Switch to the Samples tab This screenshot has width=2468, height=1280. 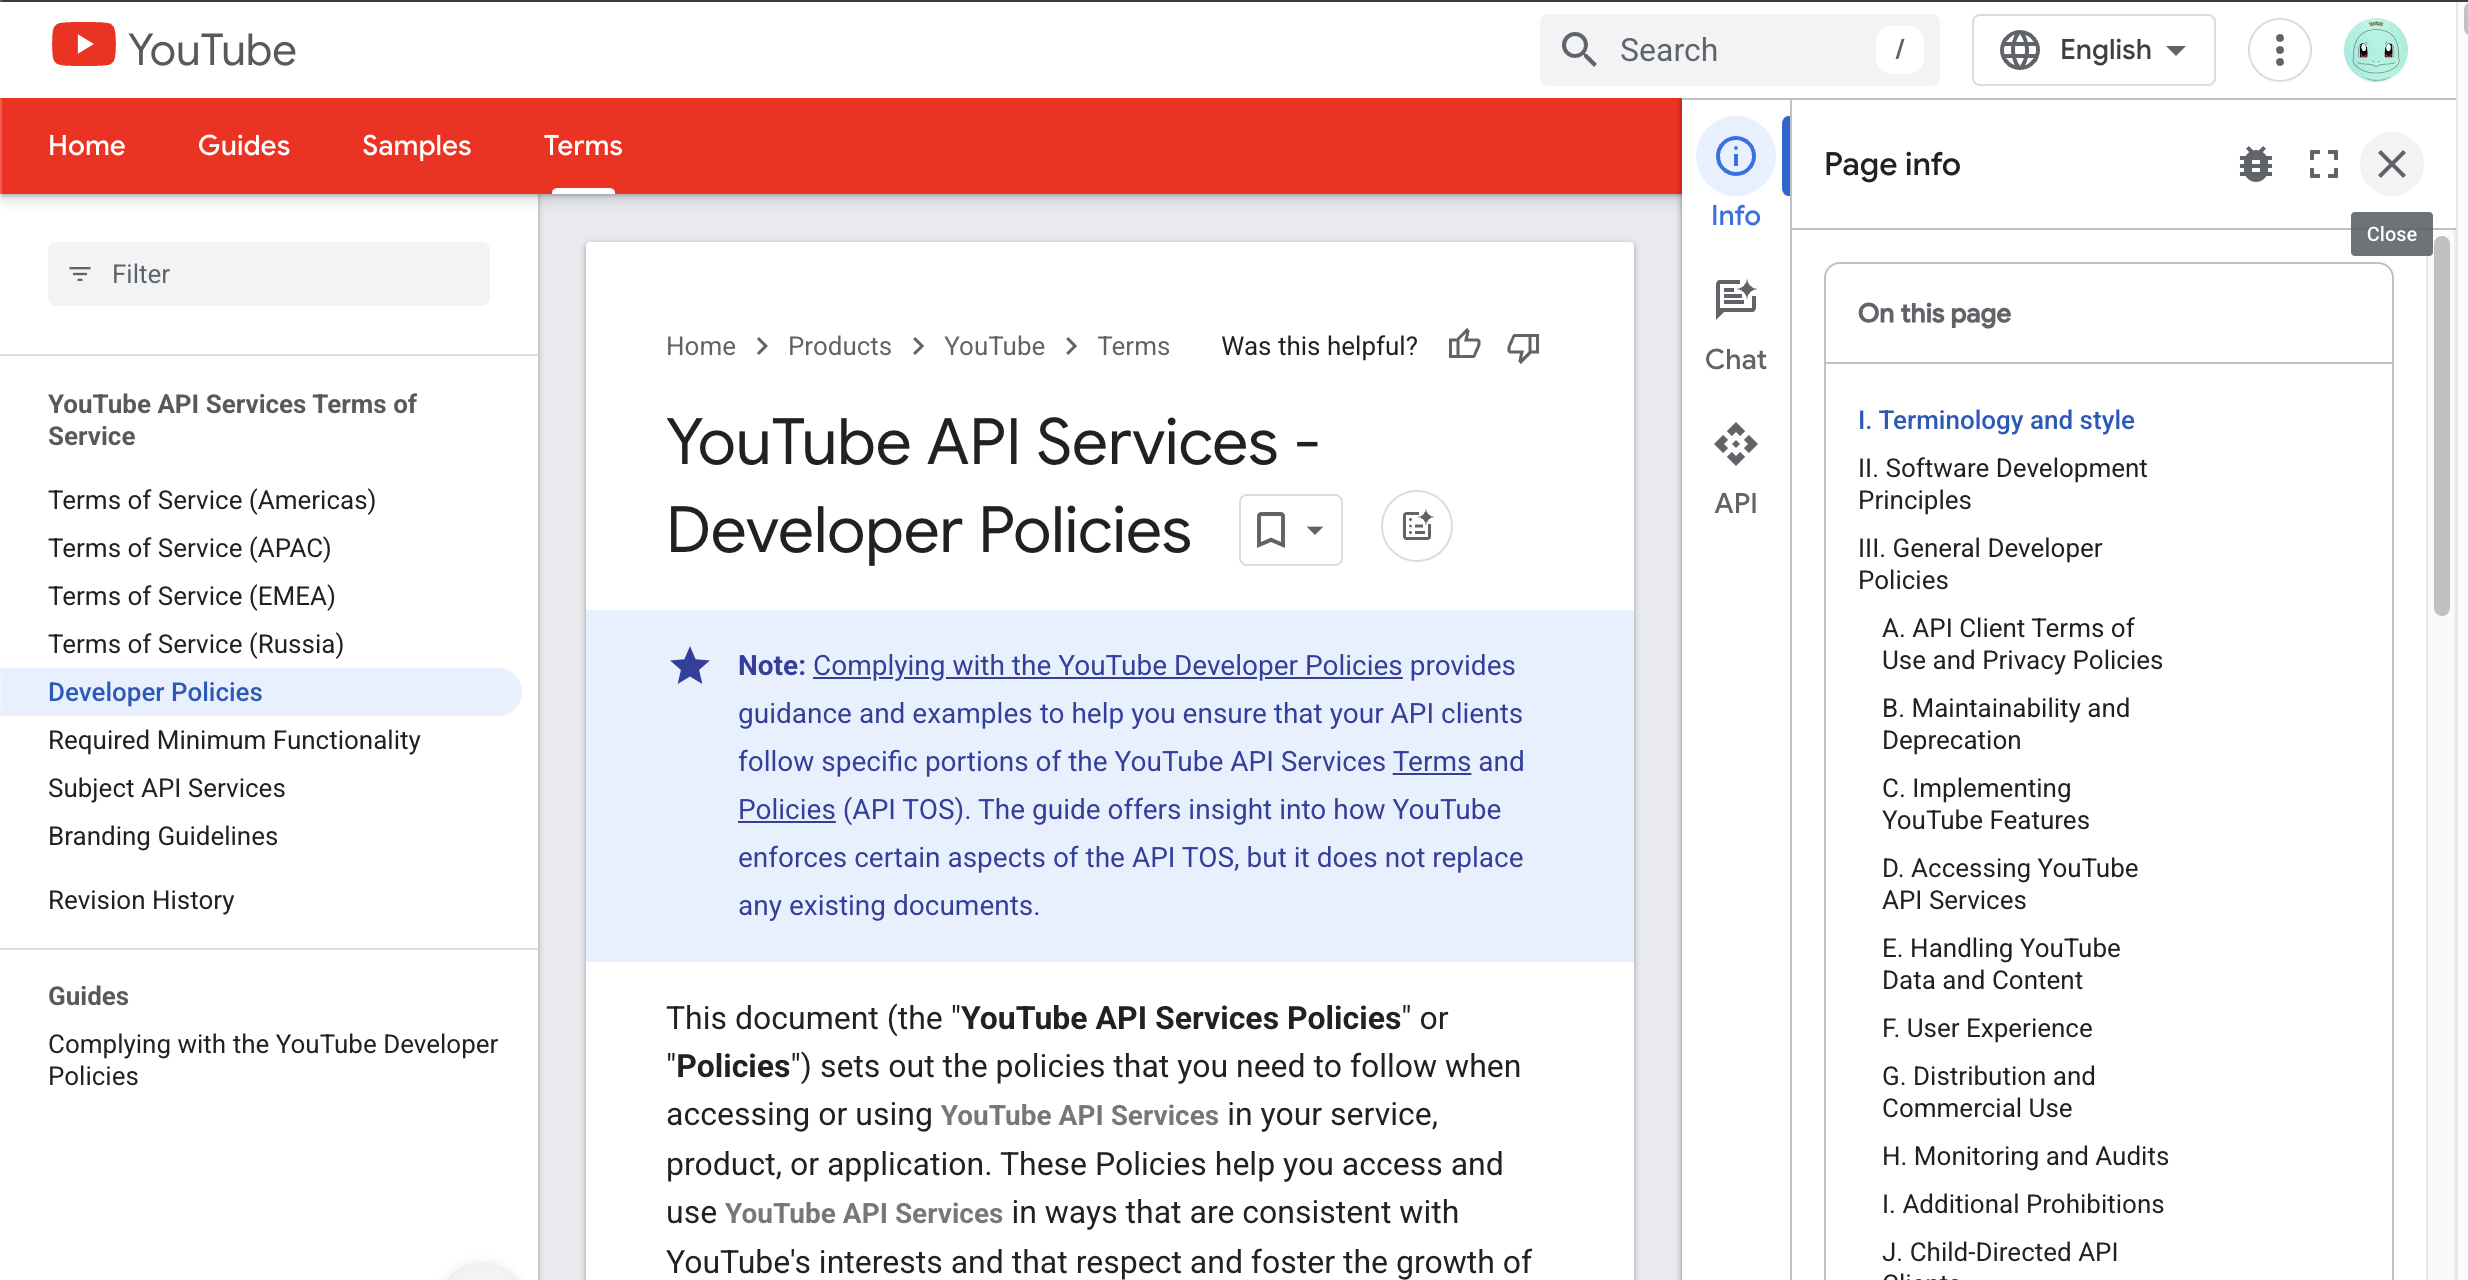point(416,146)
